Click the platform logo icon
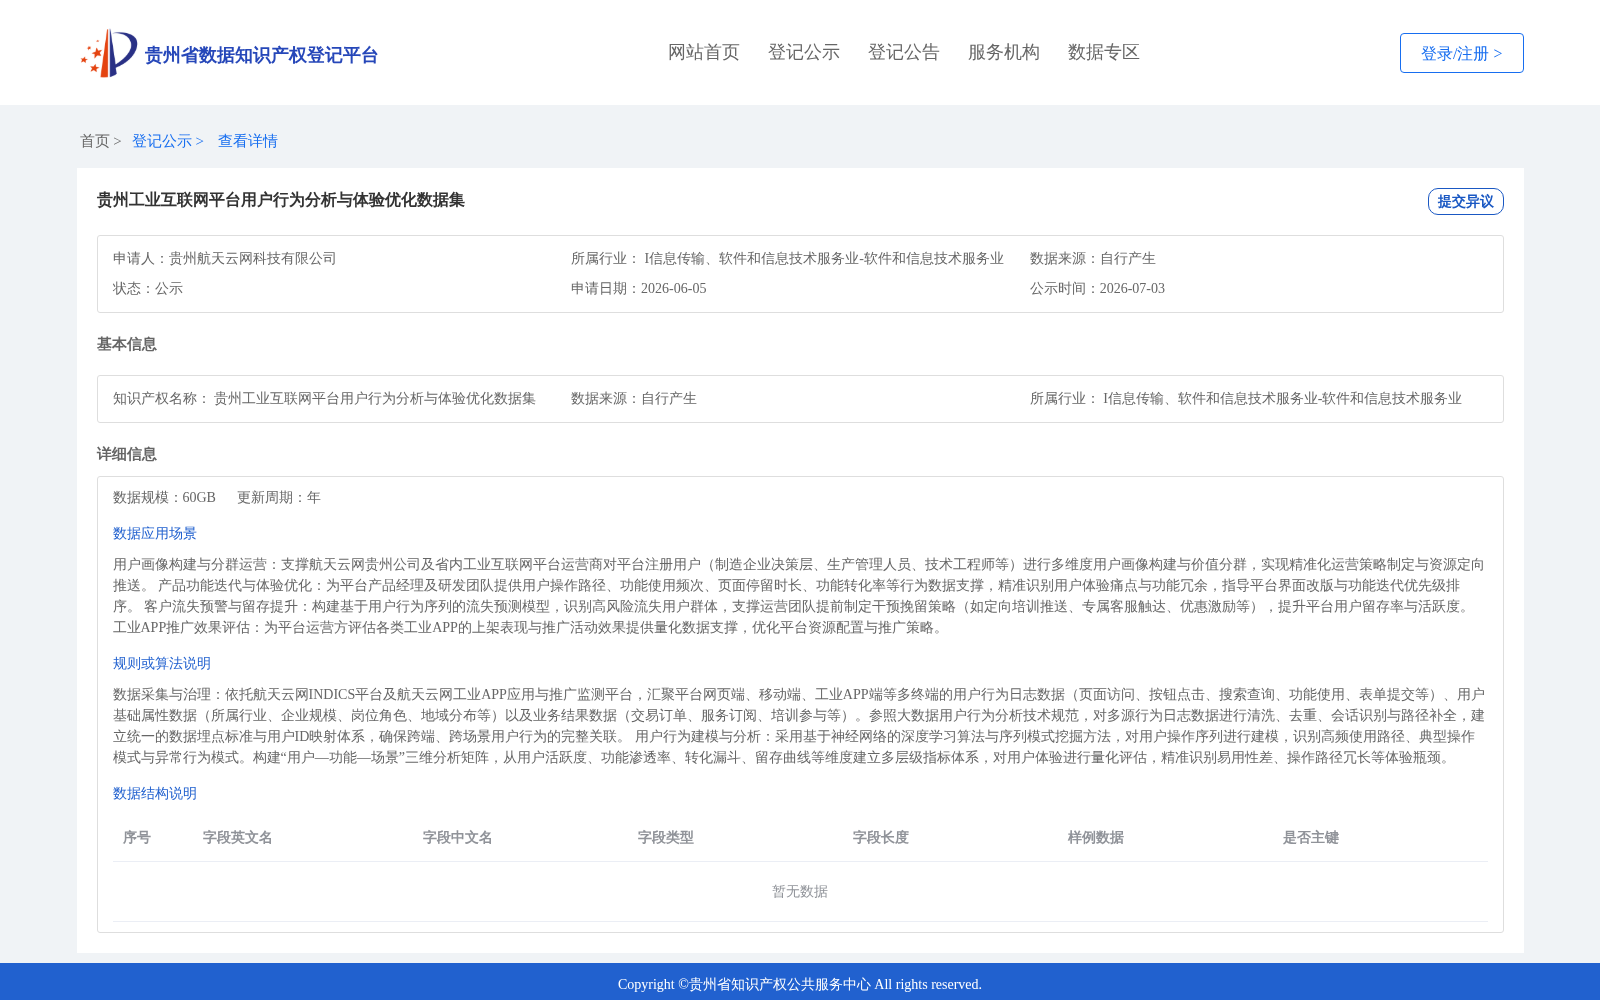This screenshot has height=1000, width=1600. click(x=109, y=53)
